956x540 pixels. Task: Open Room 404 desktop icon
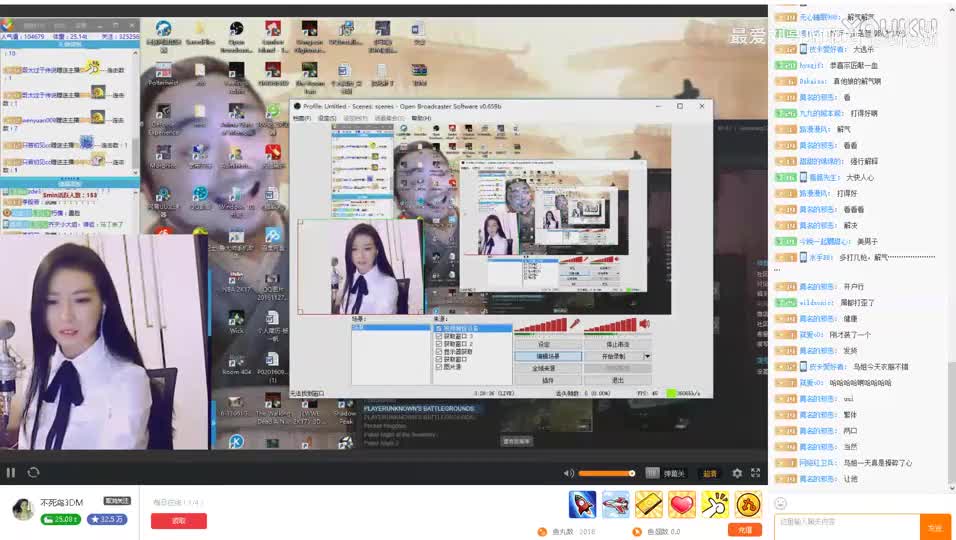coord(237,364)
